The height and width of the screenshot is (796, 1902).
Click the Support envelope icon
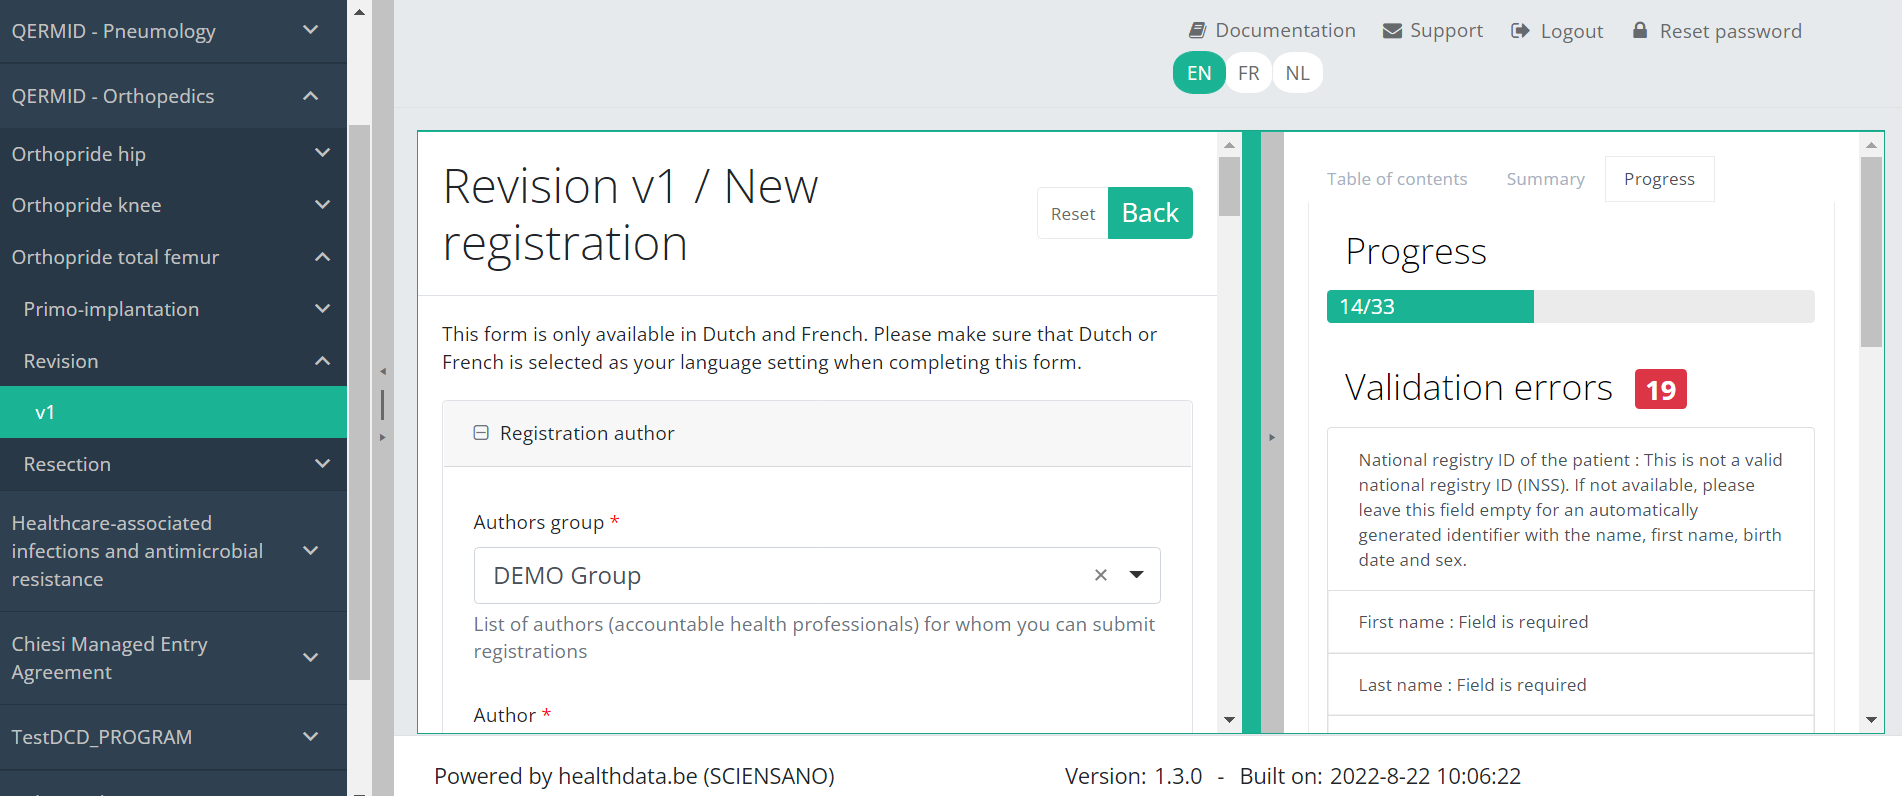point(1392,31)
